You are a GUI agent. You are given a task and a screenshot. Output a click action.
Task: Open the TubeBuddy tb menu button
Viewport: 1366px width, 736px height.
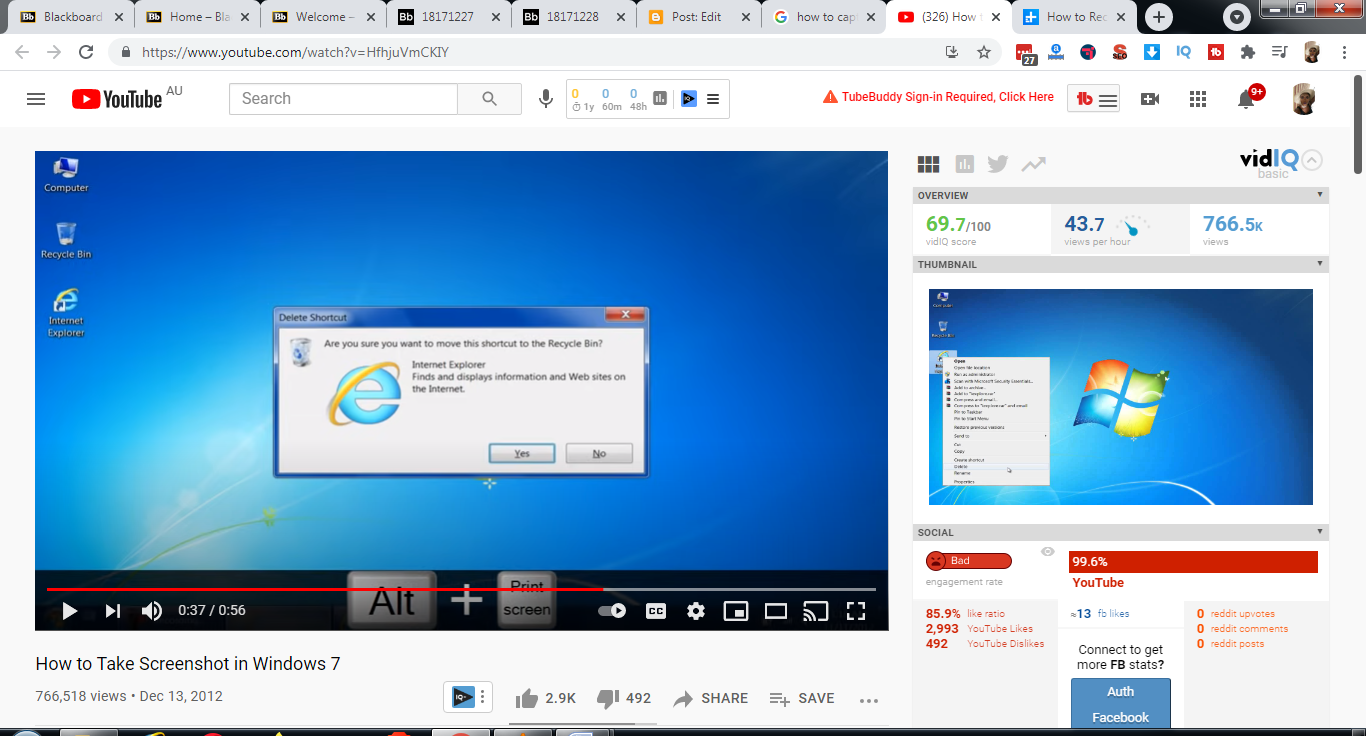coord(1095,99)
